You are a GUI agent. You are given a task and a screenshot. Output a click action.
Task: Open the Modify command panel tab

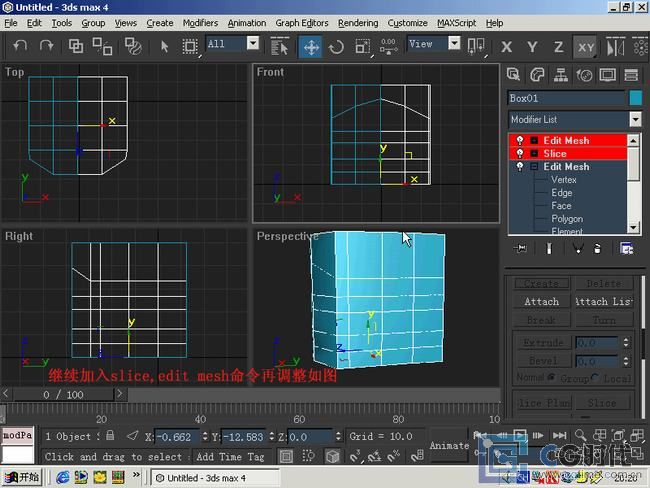pyautogui.click(x=537, y=75)
